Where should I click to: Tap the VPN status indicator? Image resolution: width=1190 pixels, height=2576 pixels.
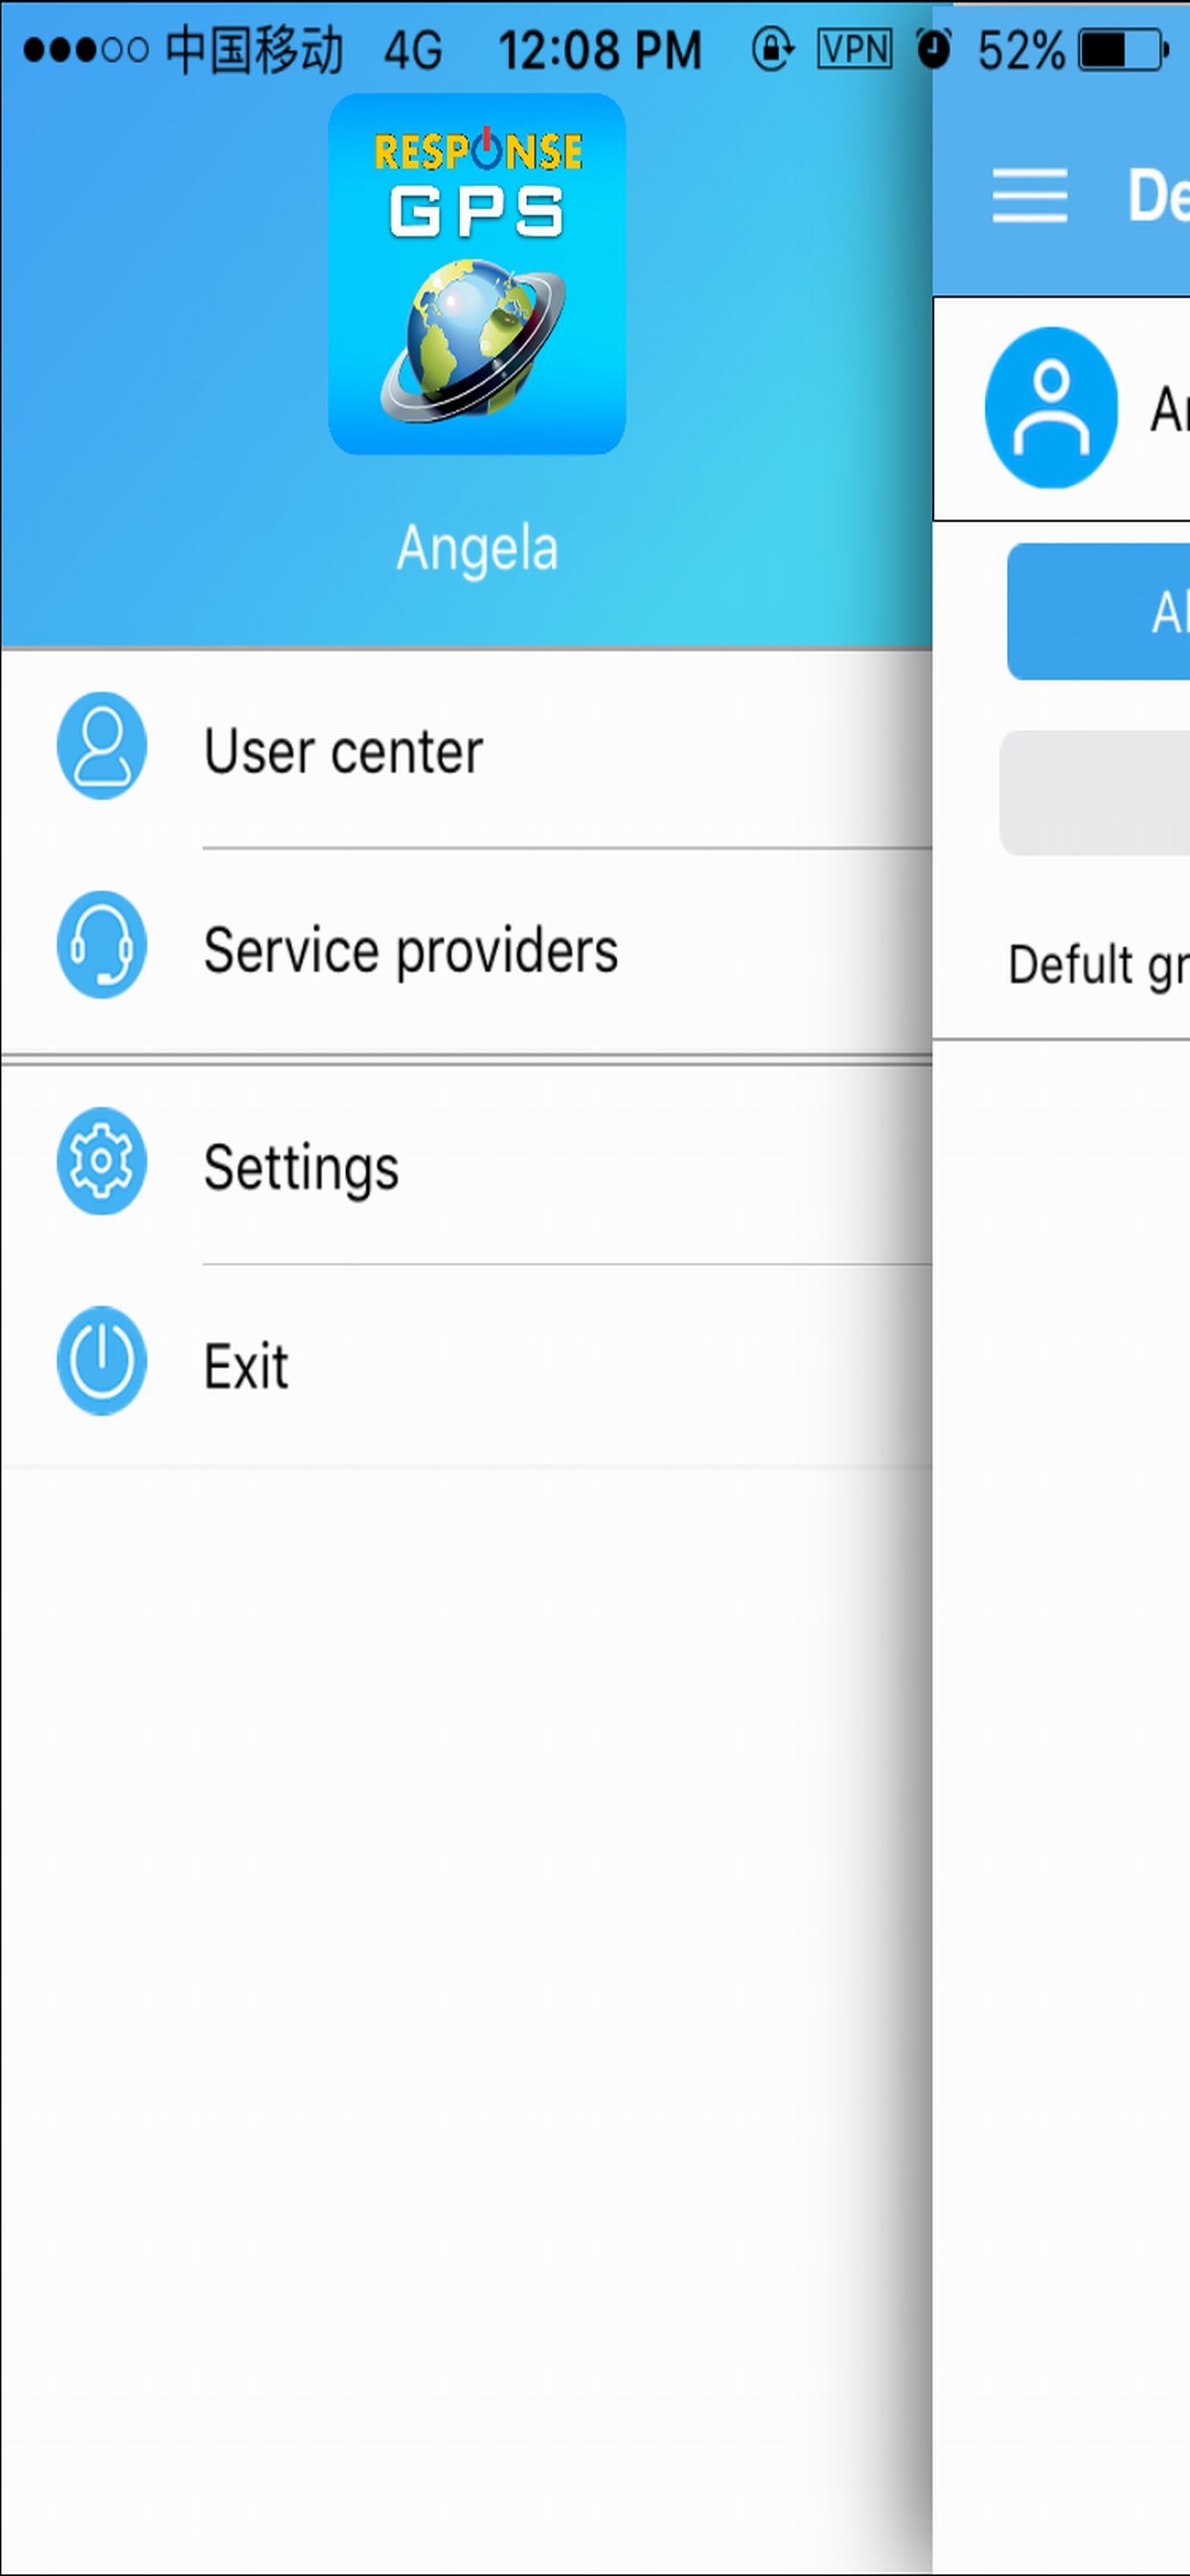(855, 48)
